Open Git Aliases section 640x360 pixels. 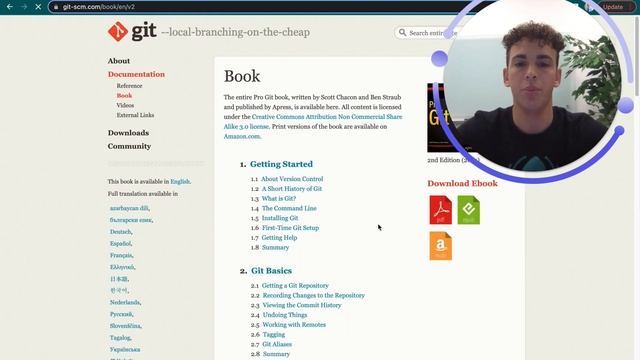click(277, 344)
